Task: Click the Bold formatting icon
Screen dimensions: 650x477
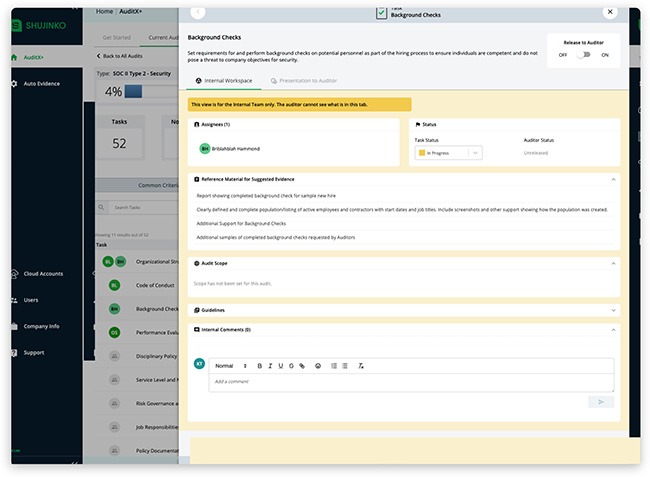Action: (259, 366)
